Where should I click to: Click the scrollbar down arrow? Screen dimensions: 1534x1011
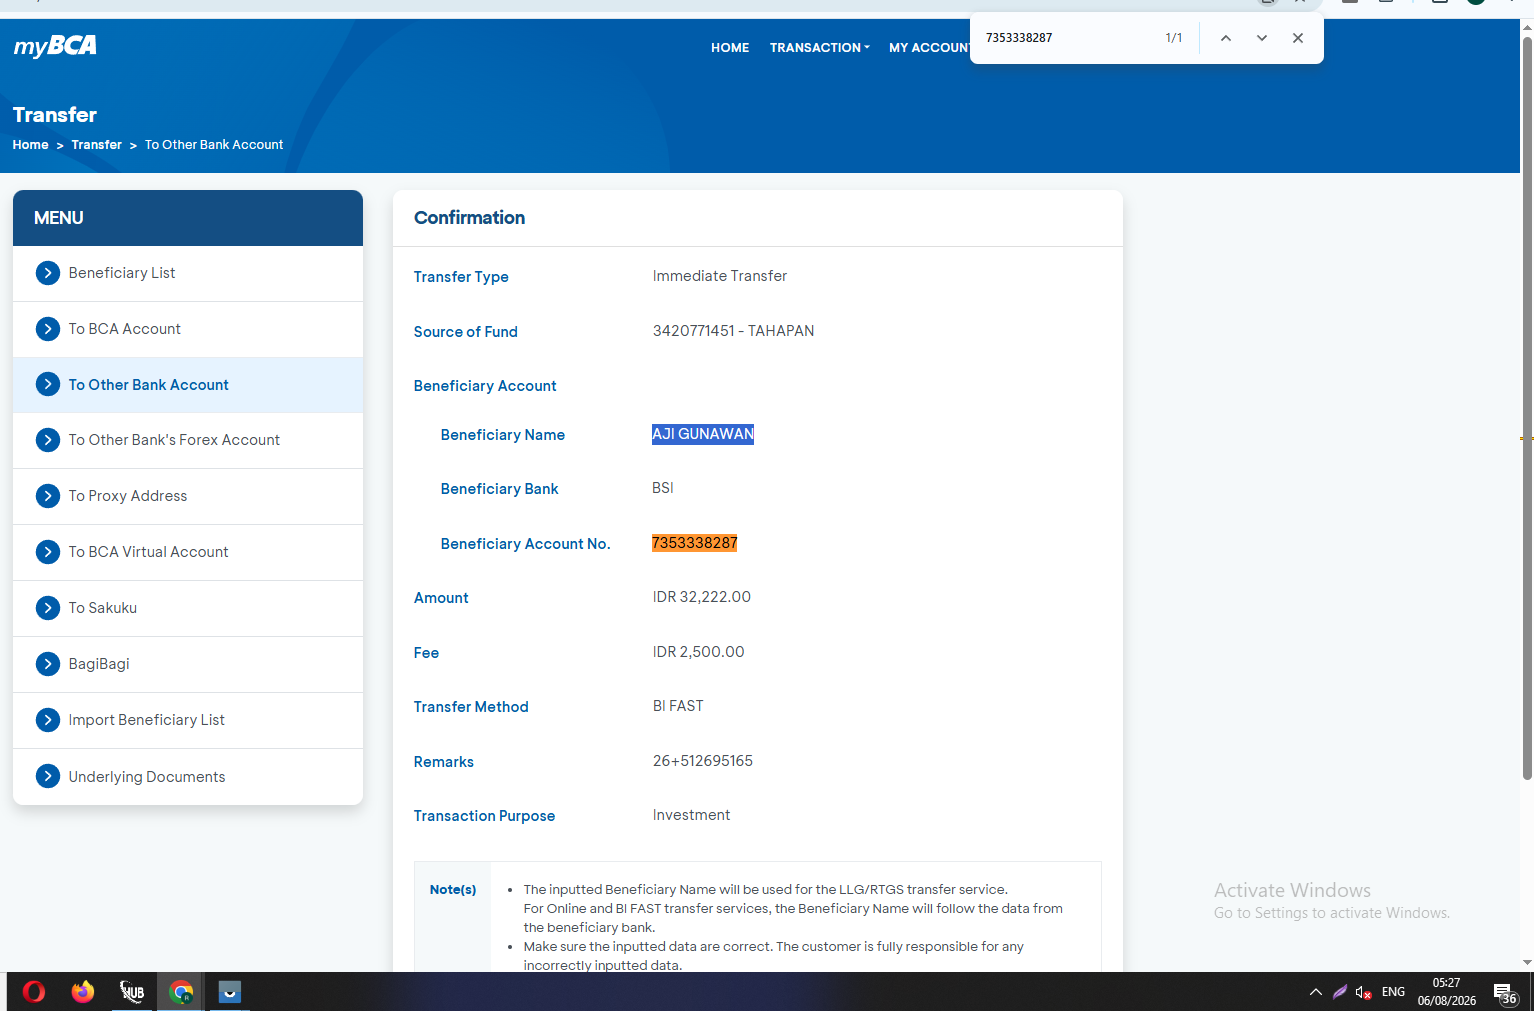(x=1527, y=963)
